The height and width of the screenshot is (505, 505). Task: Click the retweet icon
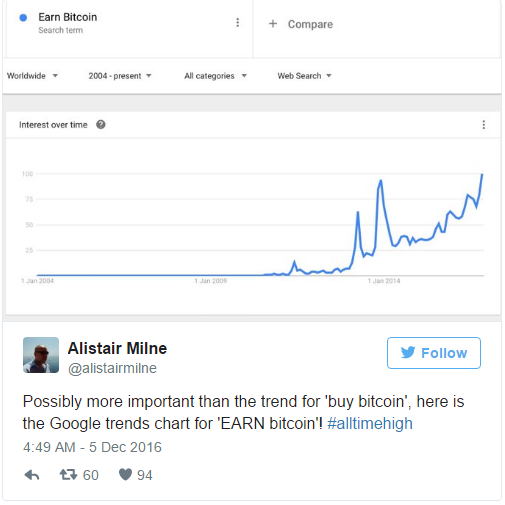pyautogui.click(x=68, y=475)
